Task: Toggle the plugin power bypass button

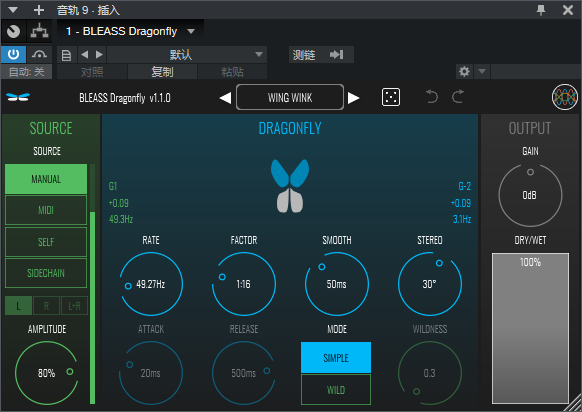Action: [13, 55]
